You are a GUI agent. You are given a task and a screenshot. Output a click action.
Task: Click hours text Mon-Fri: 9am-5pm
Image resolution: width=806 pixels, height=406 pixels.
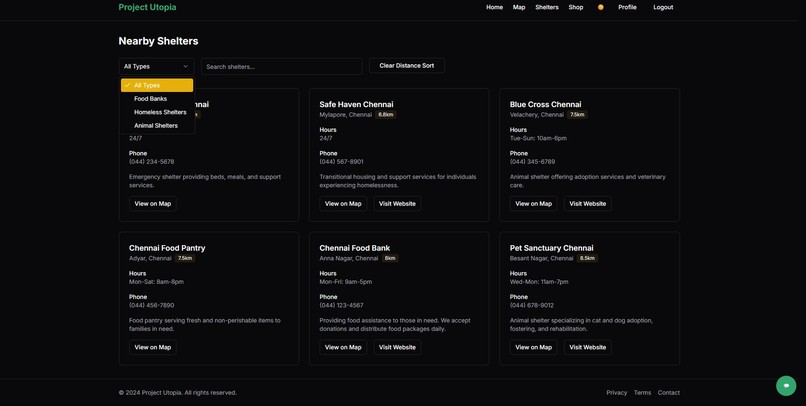click(345, 282)
